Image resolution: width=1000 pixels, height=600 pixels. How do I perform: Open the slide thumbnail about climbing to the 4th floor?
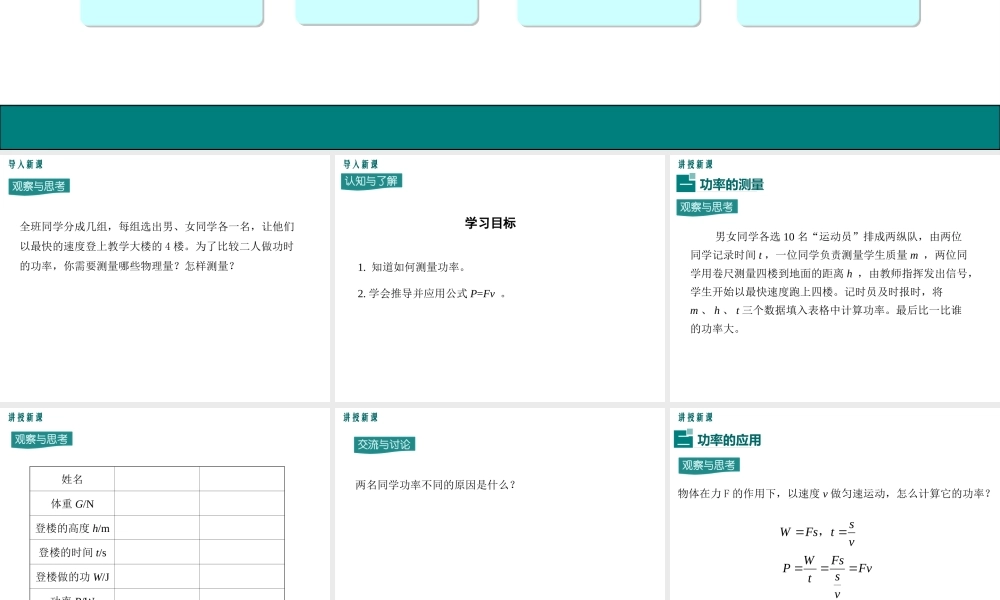pos(165,278)
